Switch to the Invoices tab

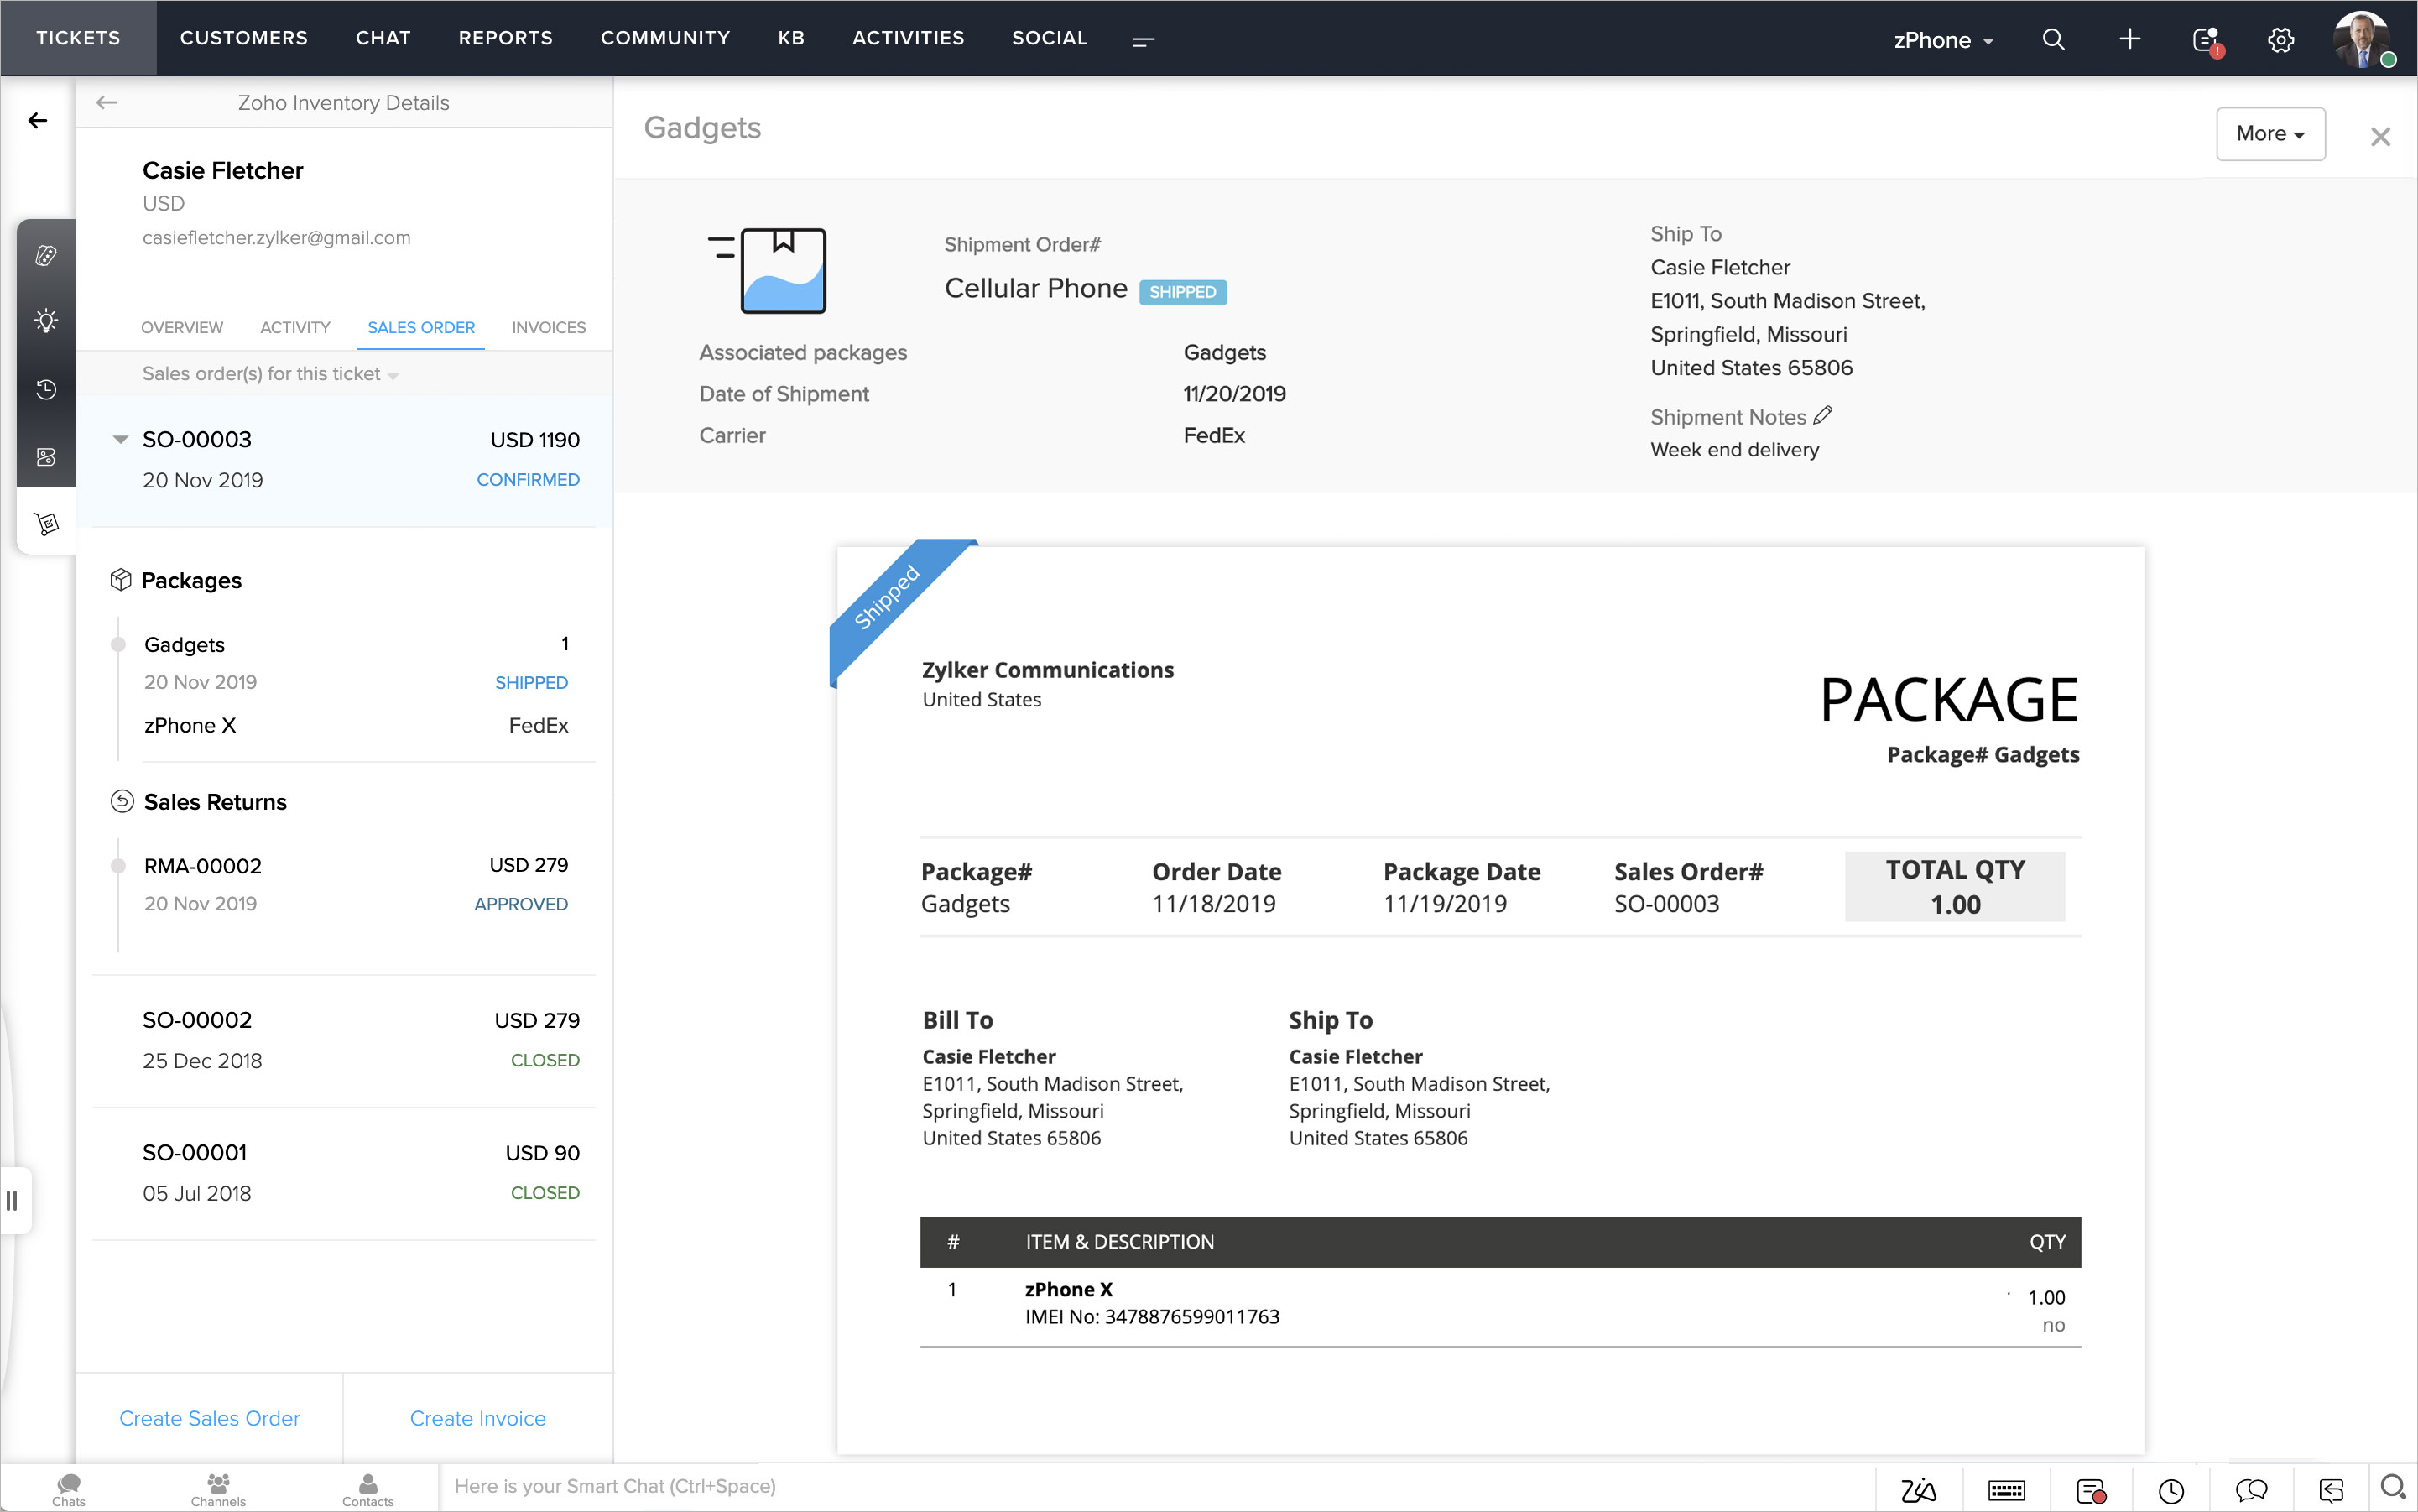(x=548, y=327)
